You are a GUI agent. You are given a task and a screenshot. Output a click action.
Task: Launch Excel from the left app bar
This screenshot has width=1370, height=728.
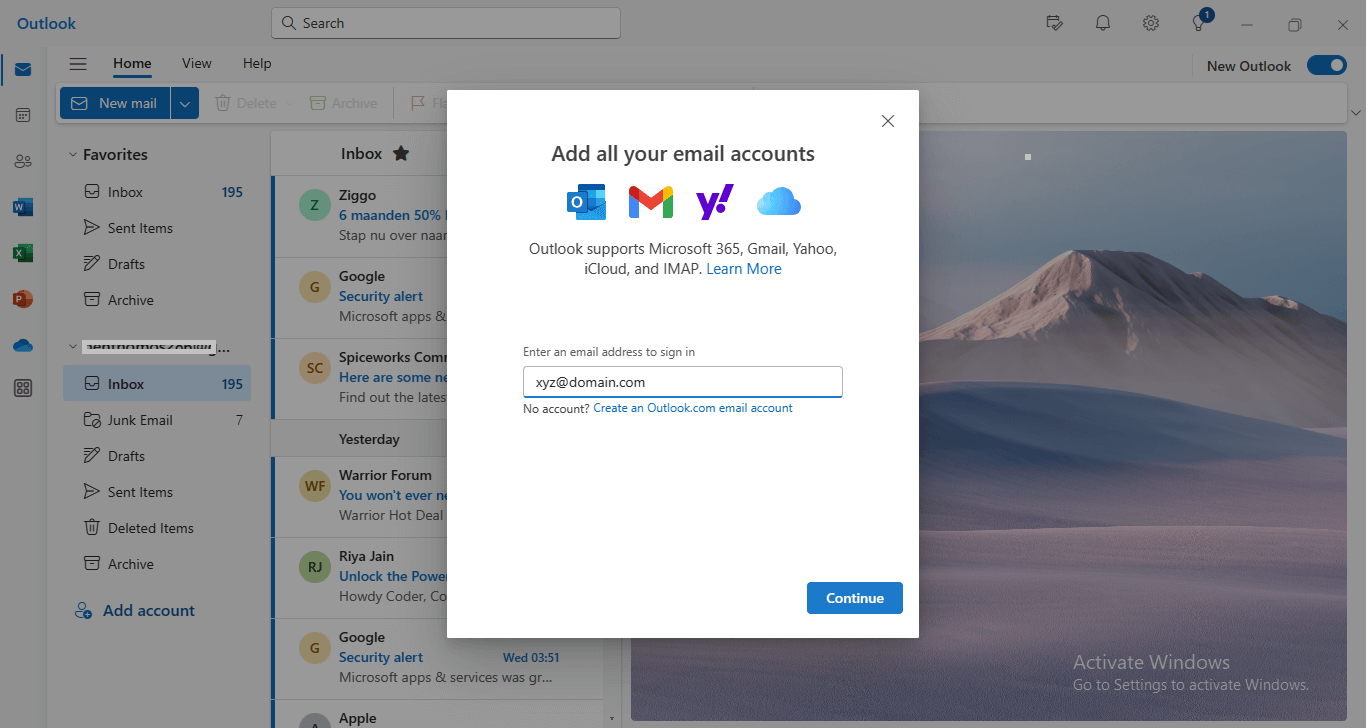tap(23, 253)
